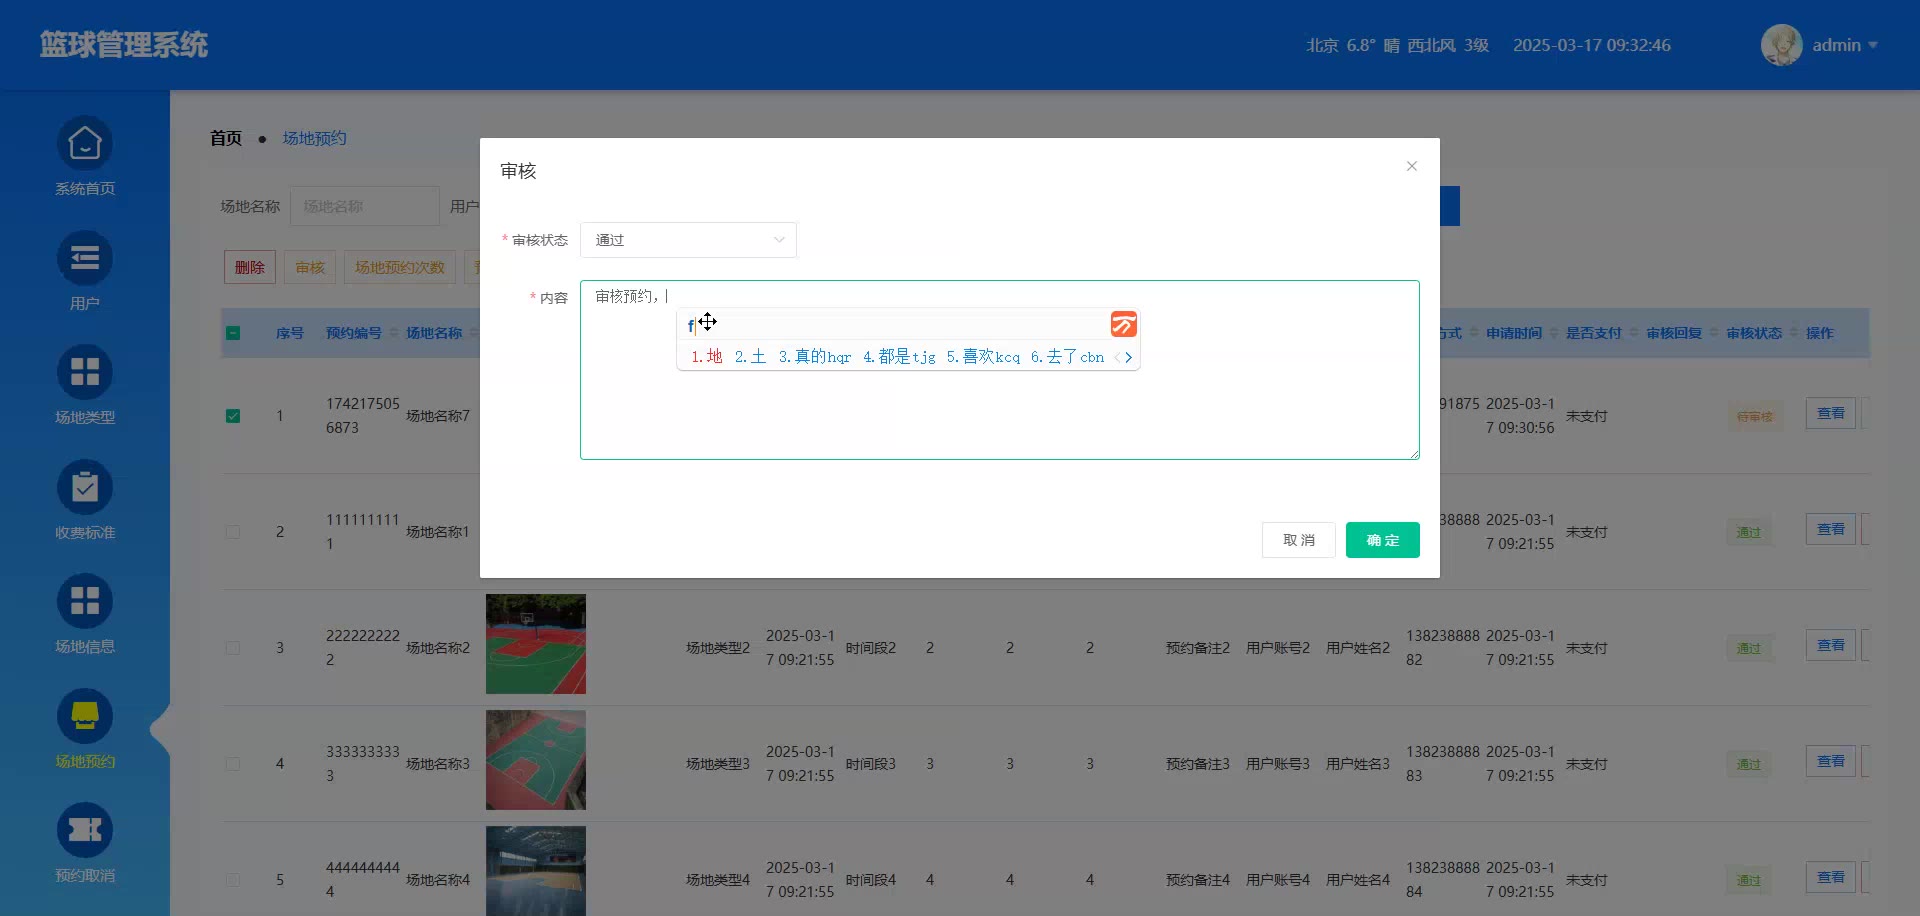
Task: Choose candidate 5 喜欢
Action: click(x=984, y=357)
